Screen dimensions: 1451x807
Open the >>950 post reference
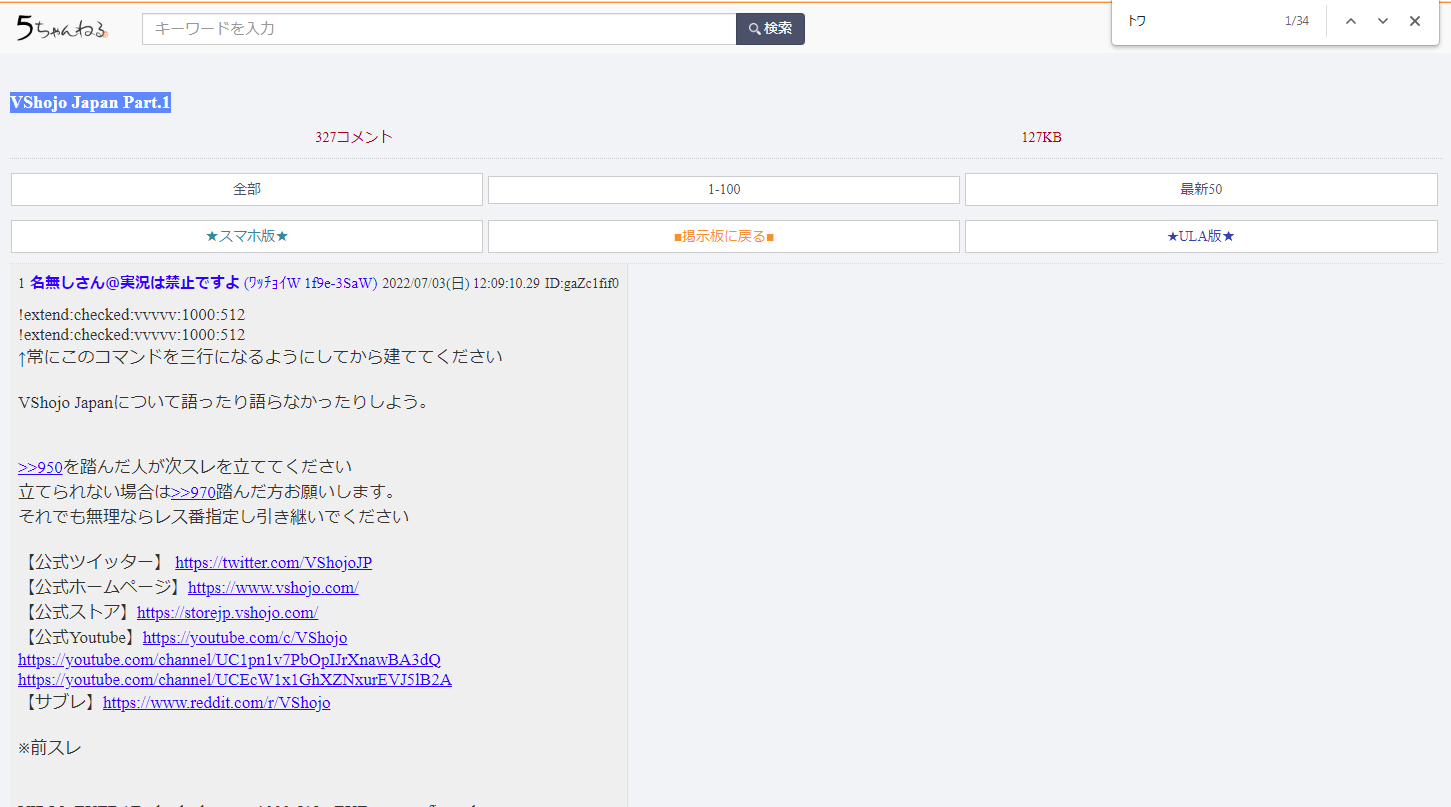(40, 467)
